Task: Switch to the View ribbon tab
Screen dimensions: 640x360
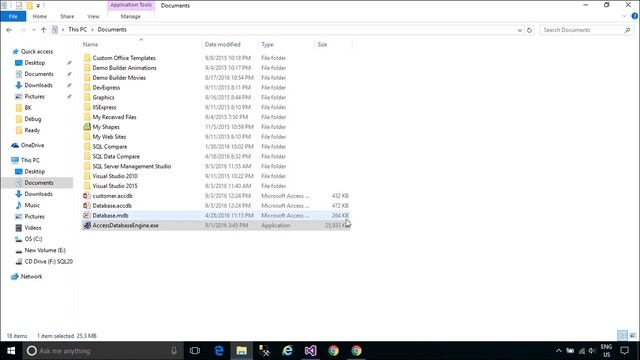Action: (x=93, y=16)
